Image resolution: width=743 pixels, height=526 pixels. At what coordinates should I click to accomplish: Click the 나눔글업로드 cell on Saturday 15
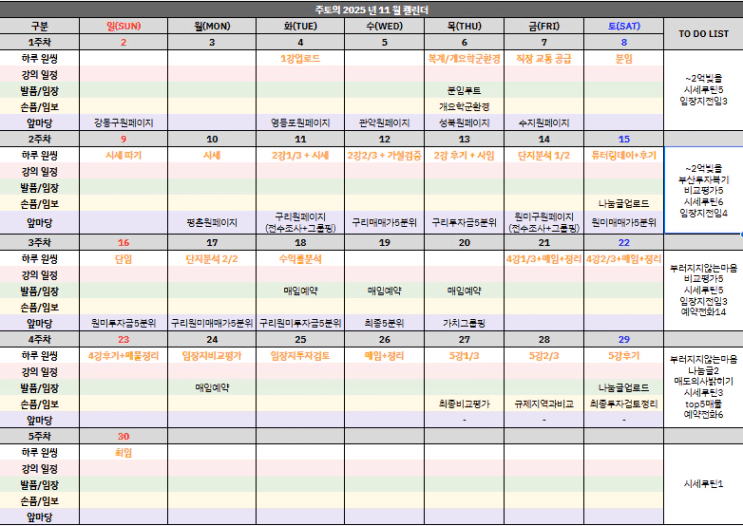point(624,203)
